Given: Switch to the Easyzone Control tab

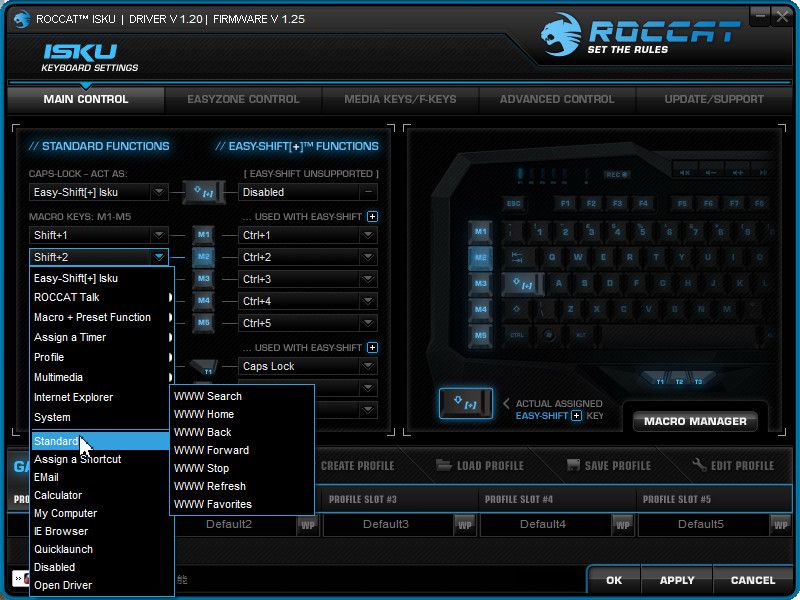Looking at the screenshot, I should click(243, 99).
